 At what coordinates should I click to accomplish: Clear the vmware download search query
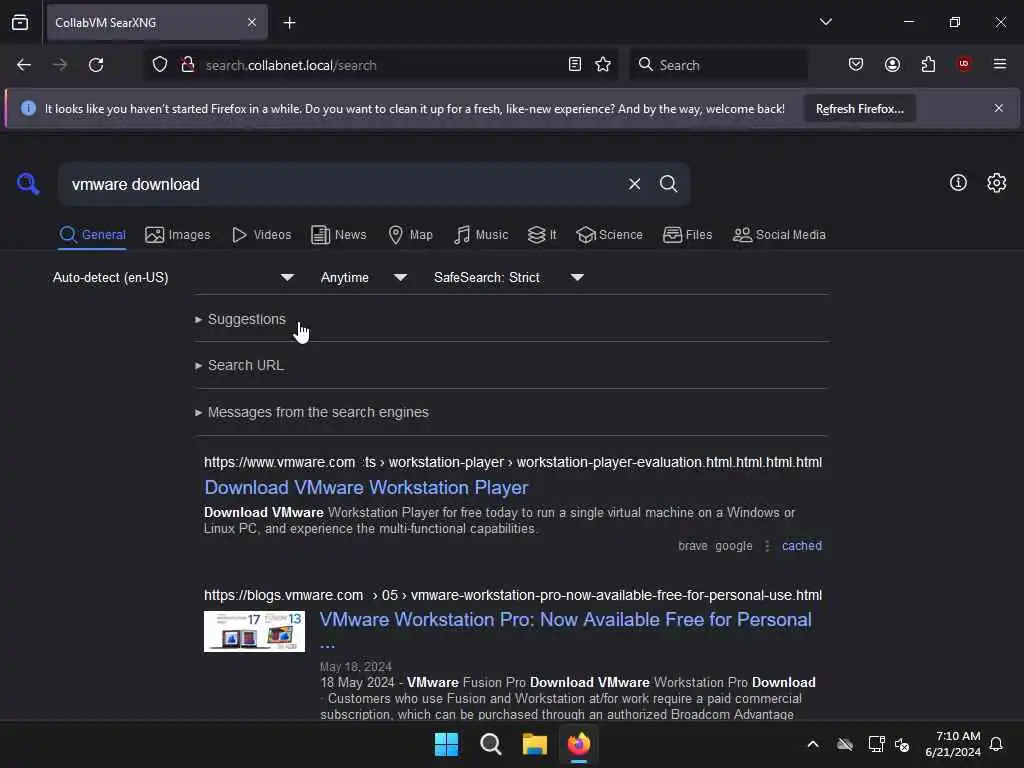coord(634,184)
